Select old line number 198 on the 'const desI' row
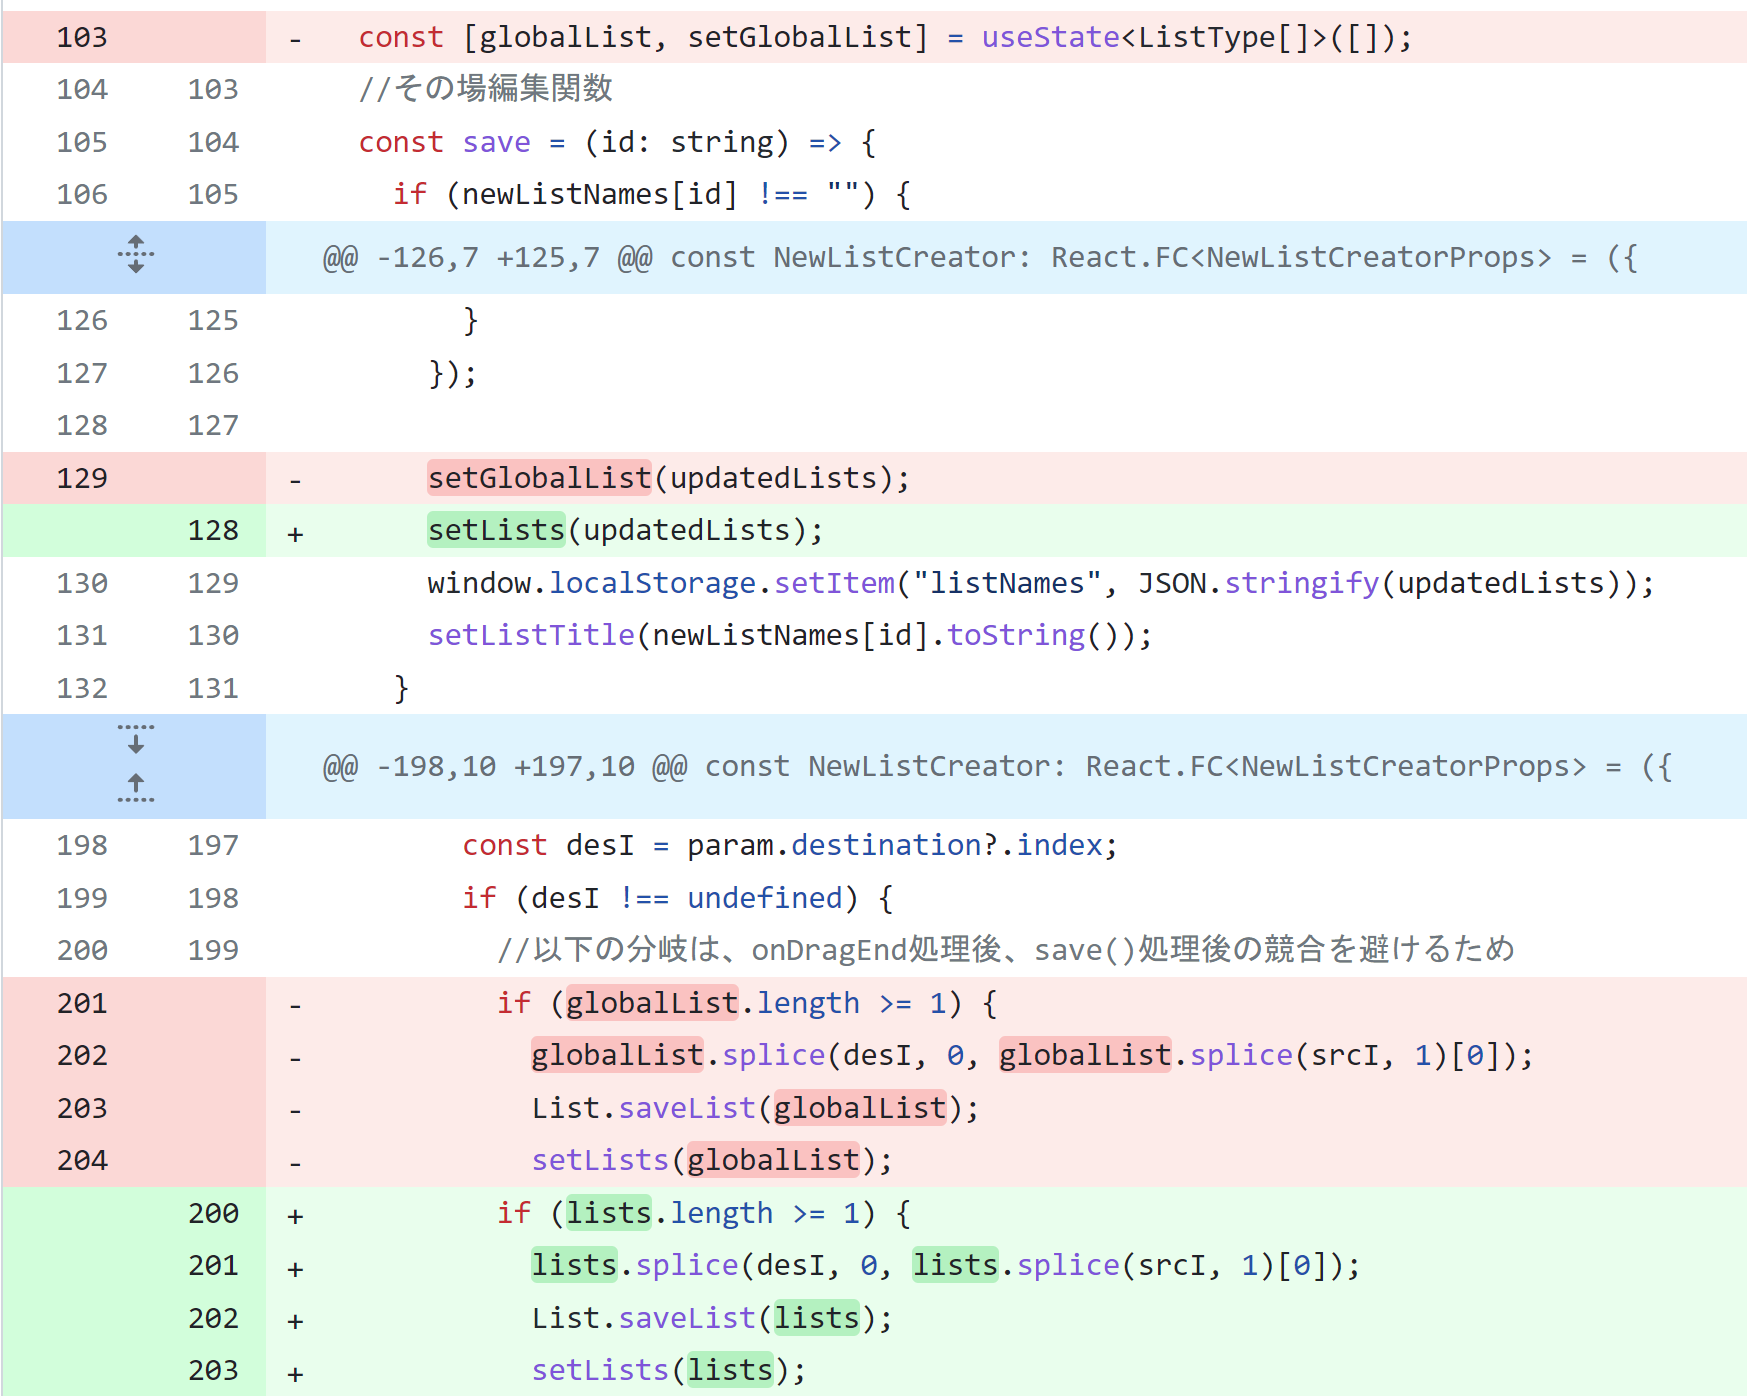The width and height of the screenshot is (1747, 1396). coord(82,845)
